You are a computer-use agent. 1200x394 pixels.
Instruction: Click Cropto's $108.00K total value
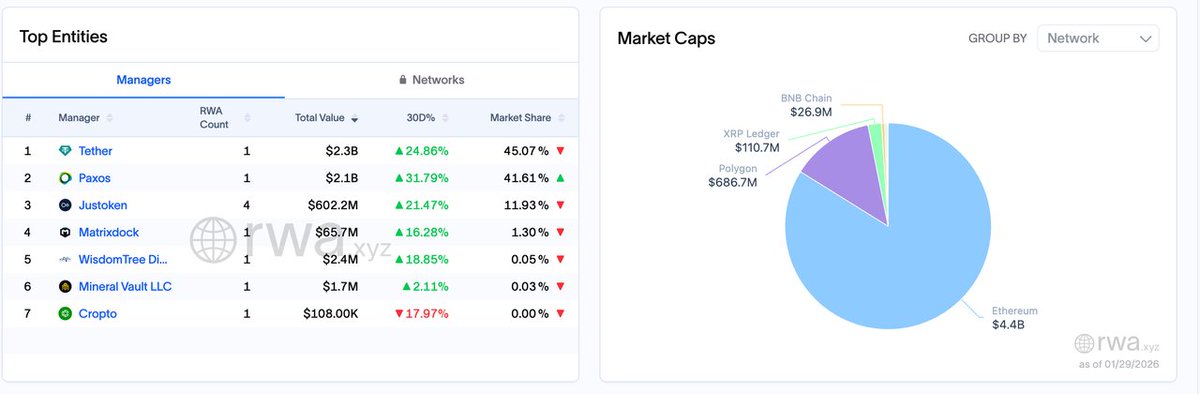click(x=331, y=313)
